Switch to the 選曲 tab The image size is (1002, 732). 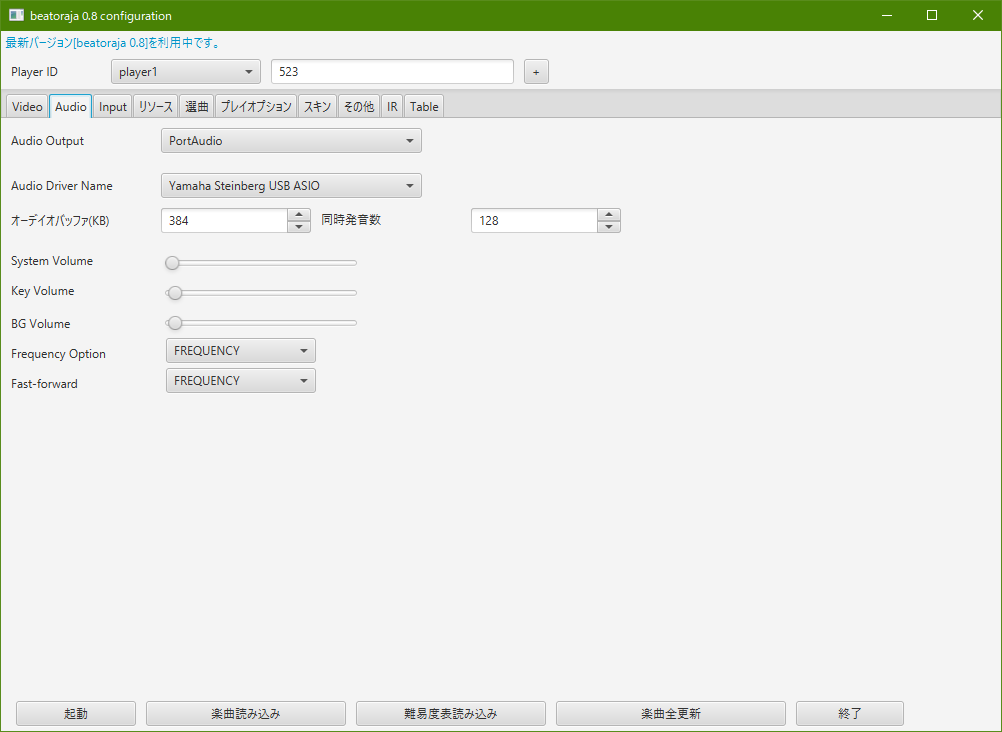(197, 107)
